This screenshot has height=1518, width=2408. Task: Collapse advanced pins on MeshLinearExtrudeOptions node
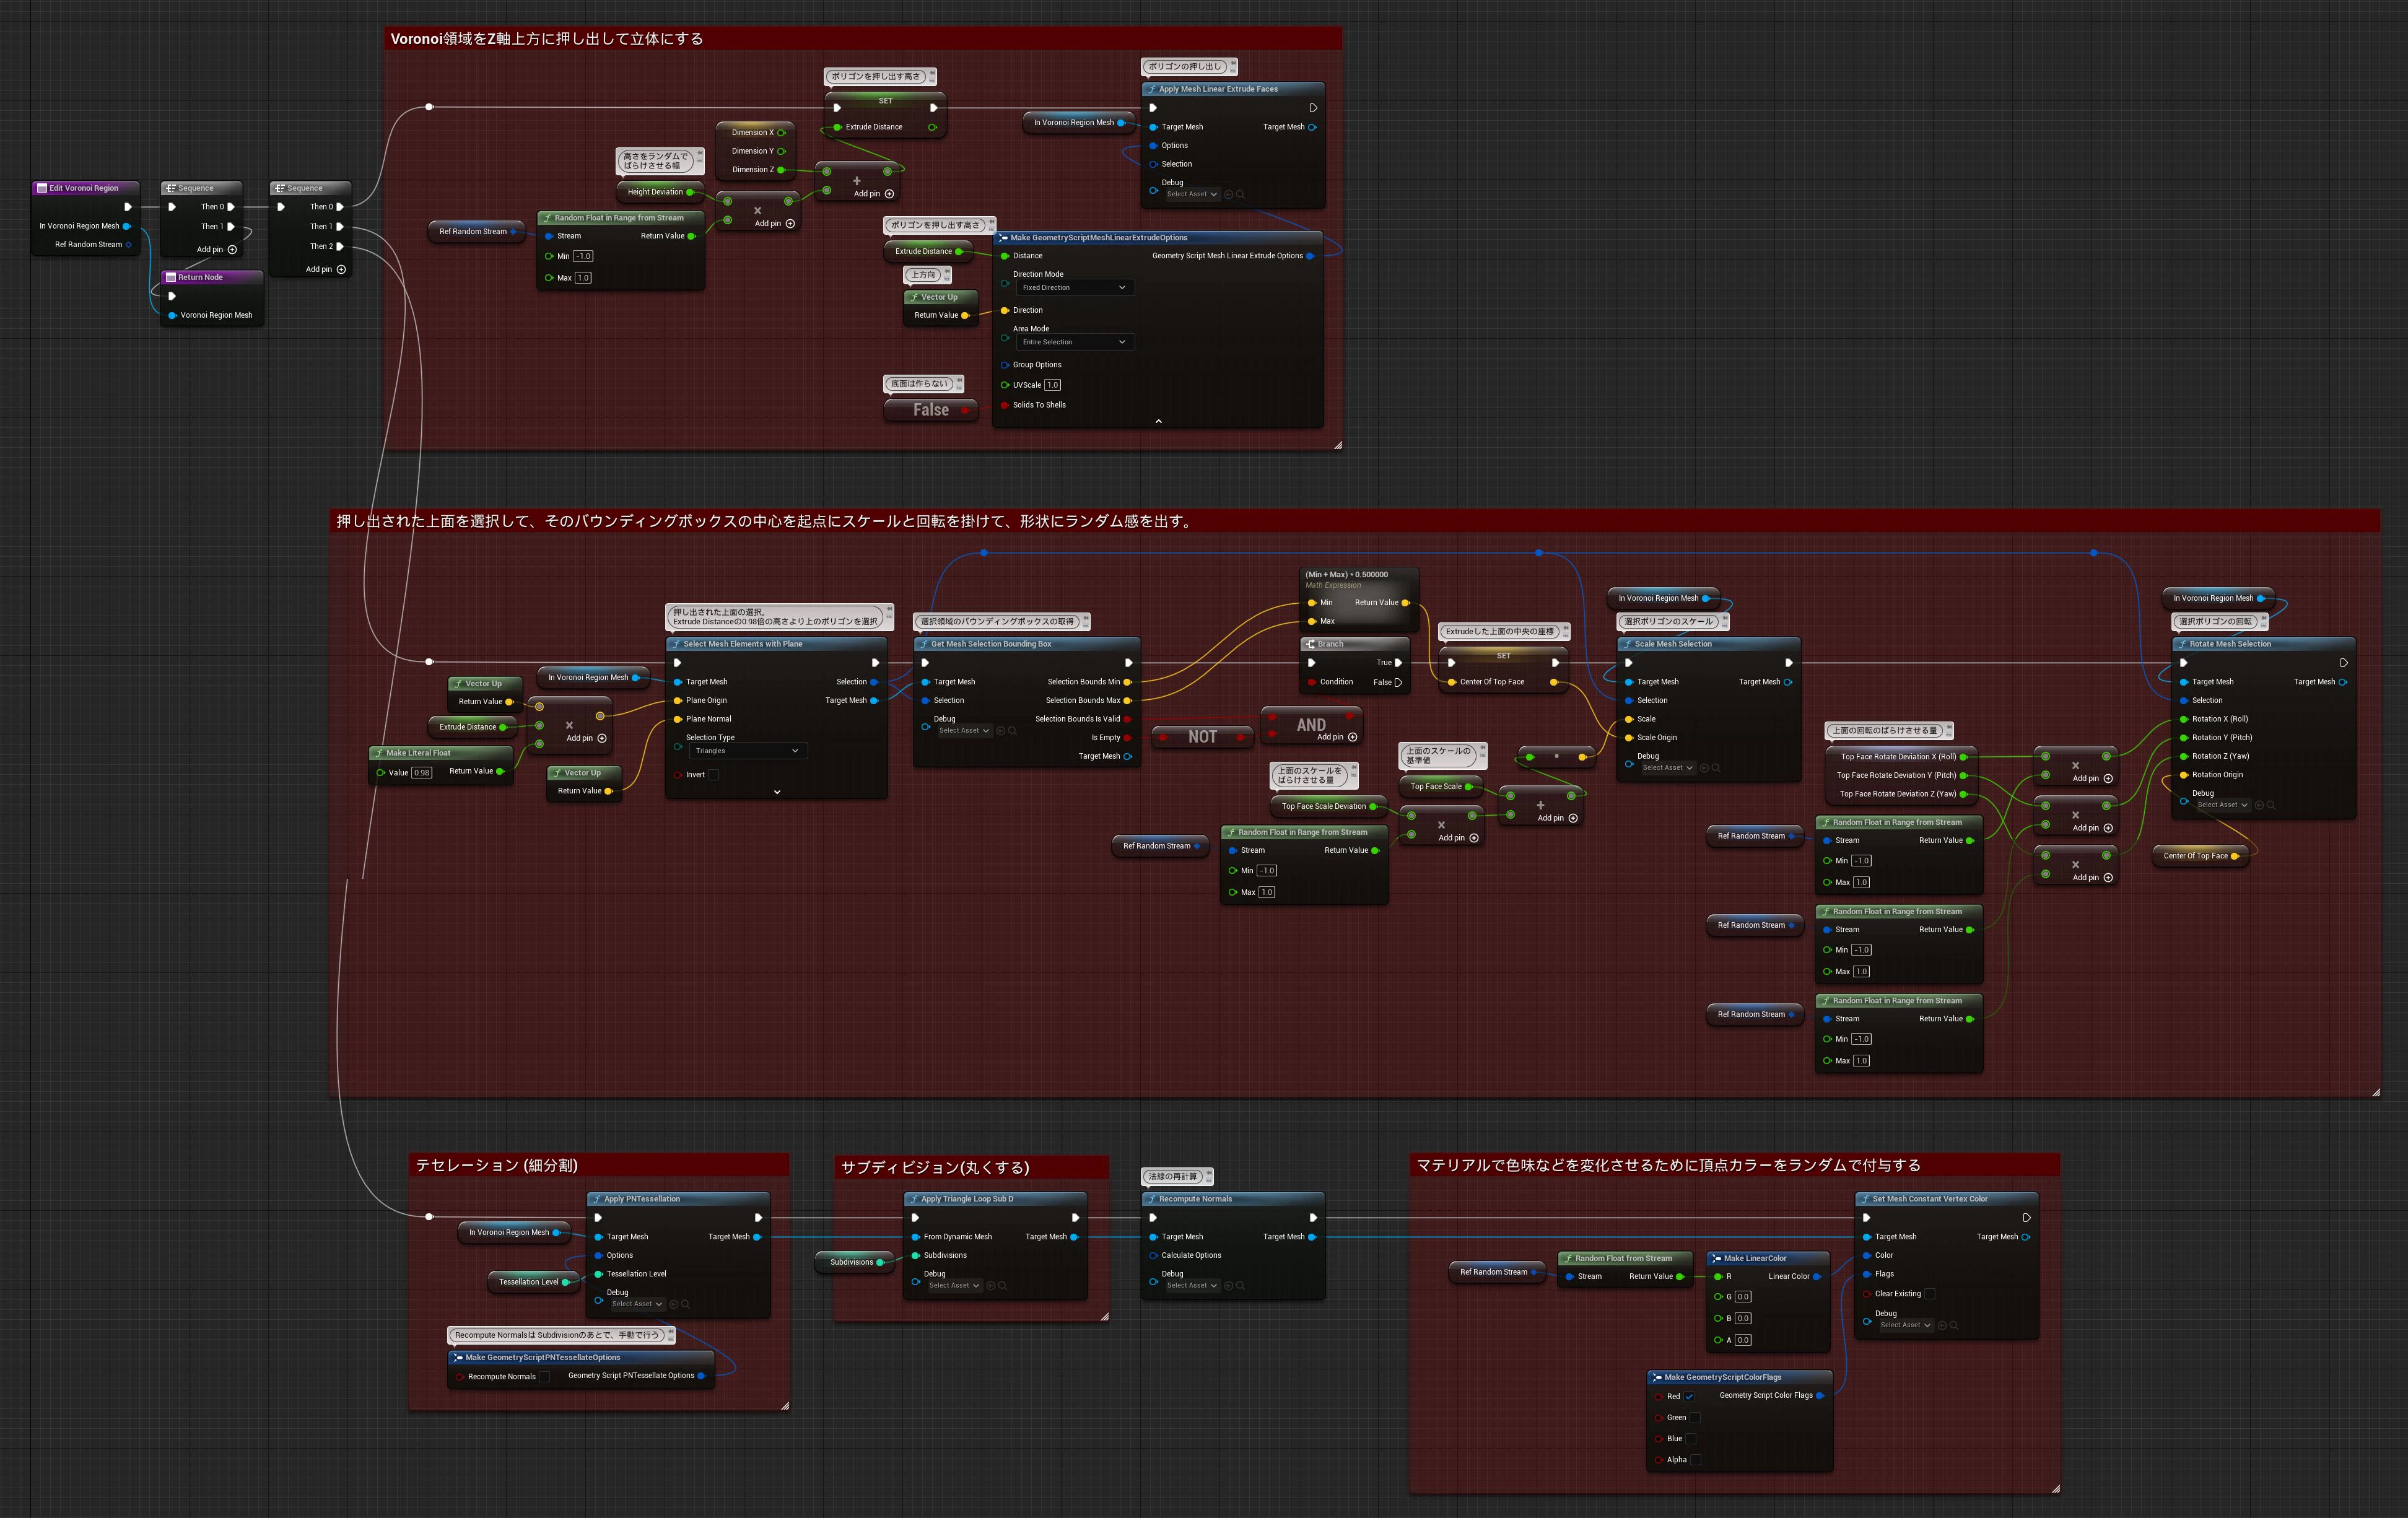click(1158, 421)
